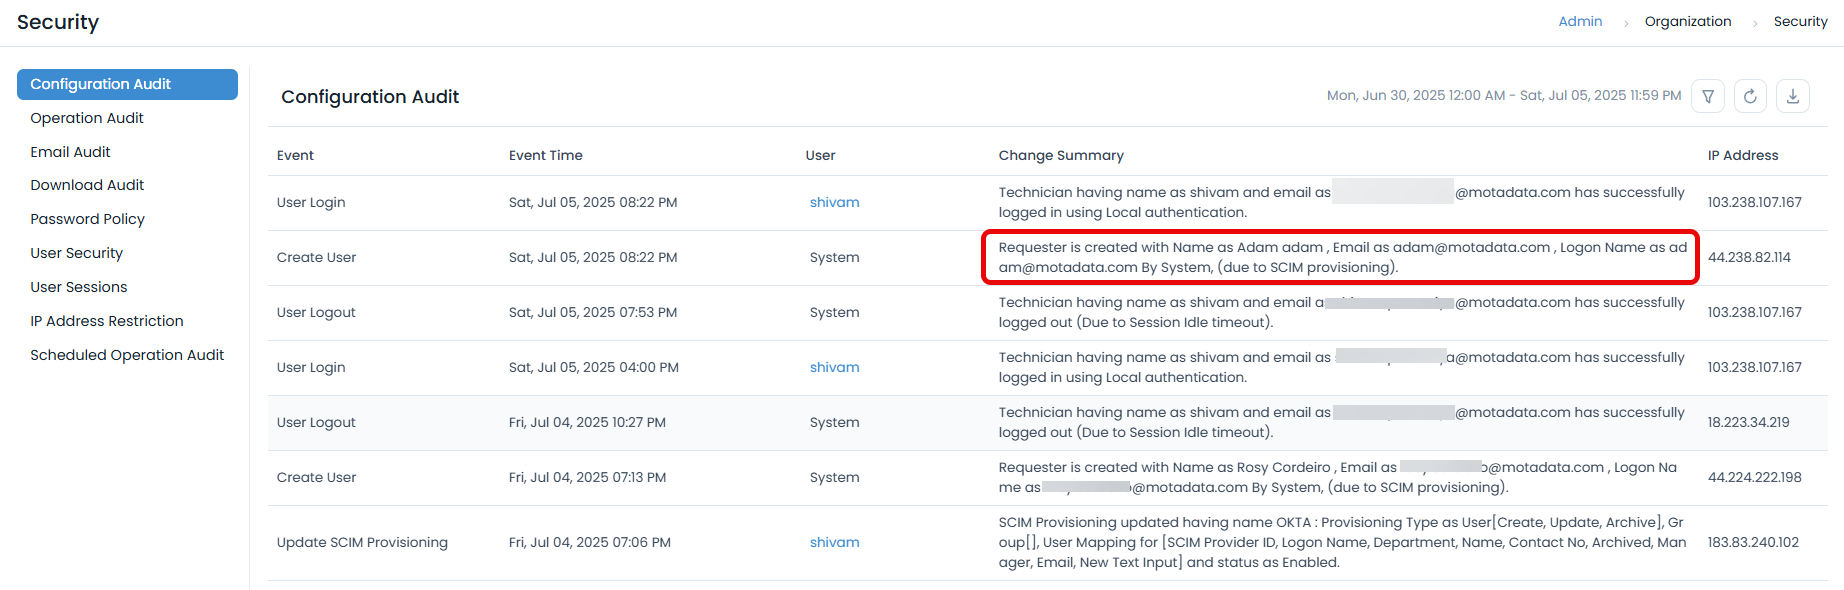Click the filter icon in Configuration Audit
1844x590 pixels.
[x=1708, y=96]
